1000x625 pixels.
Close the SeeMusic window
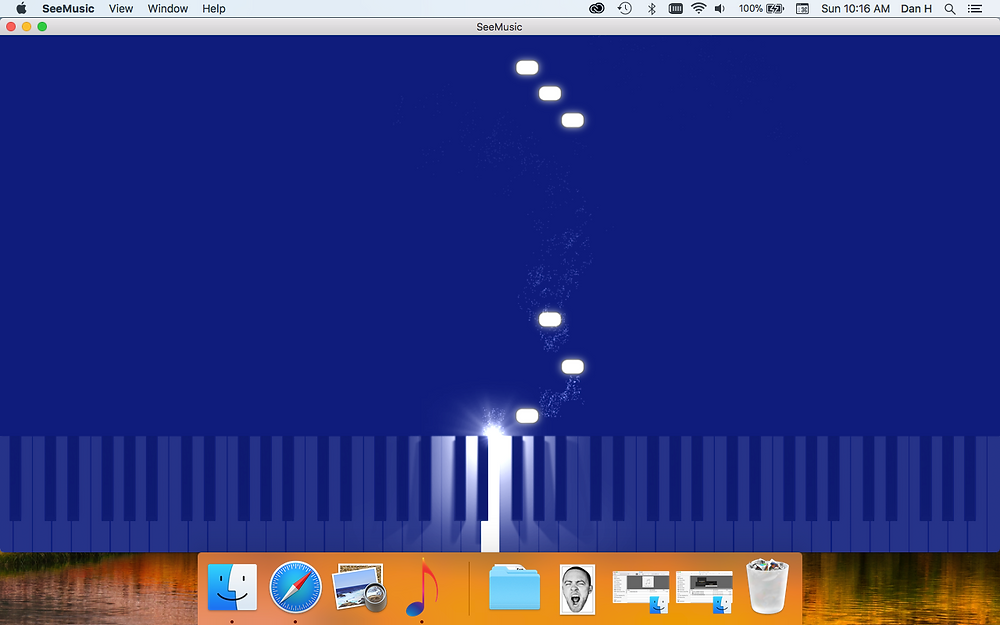(11, 26)
